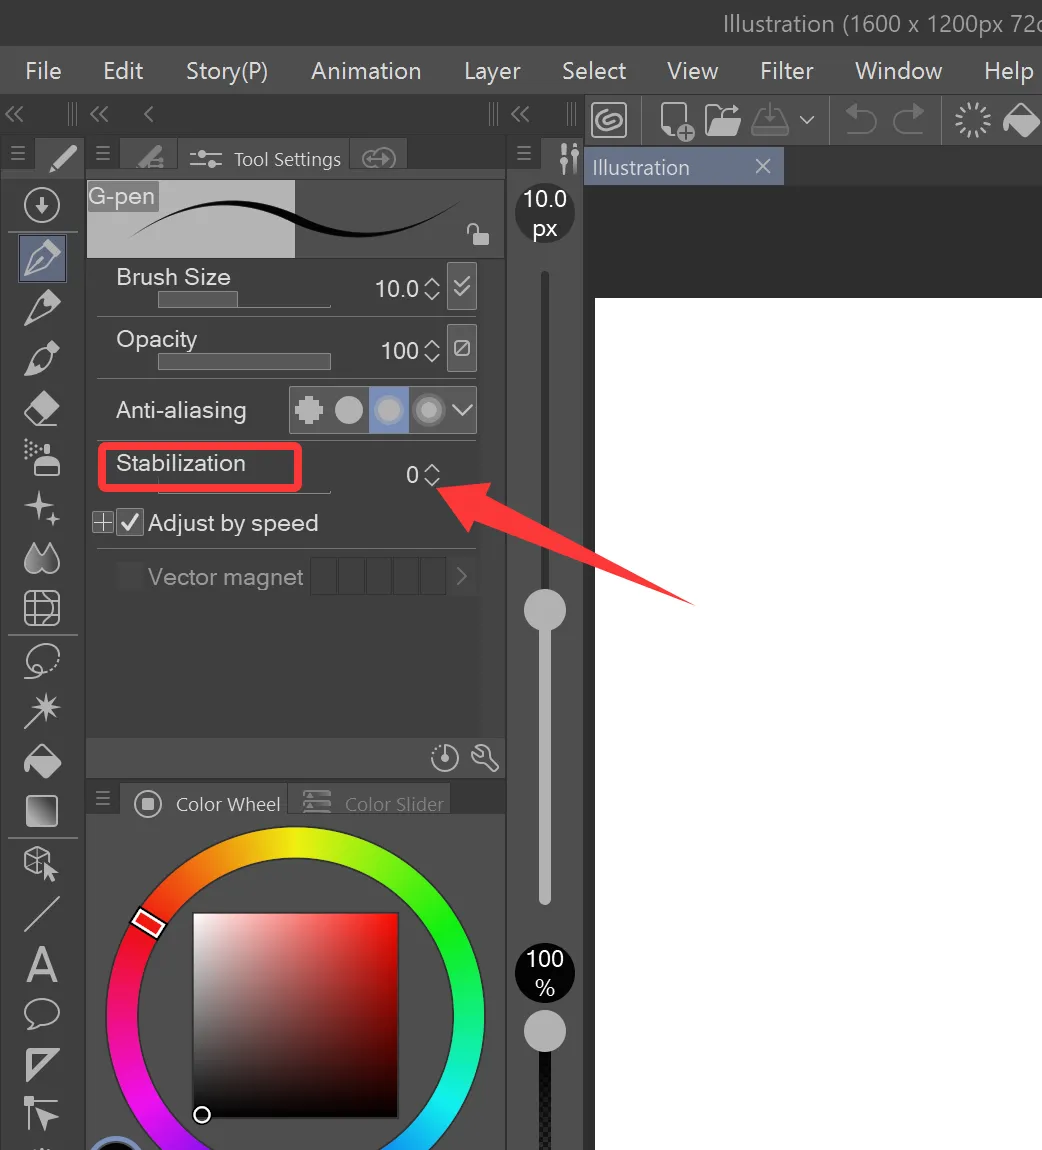Collapse the leftmost tool palette dock
The image size is (1042, 1150).
point(14,114)
